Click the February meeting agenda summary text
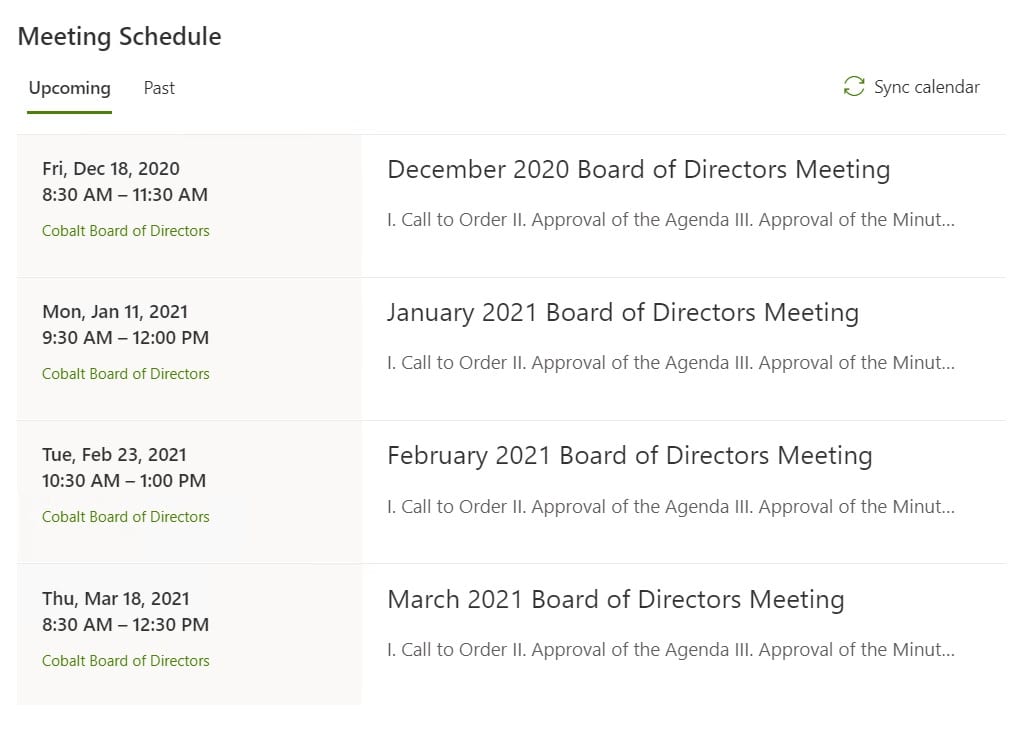Screen dimensions: 1022x742 [671, 507]
